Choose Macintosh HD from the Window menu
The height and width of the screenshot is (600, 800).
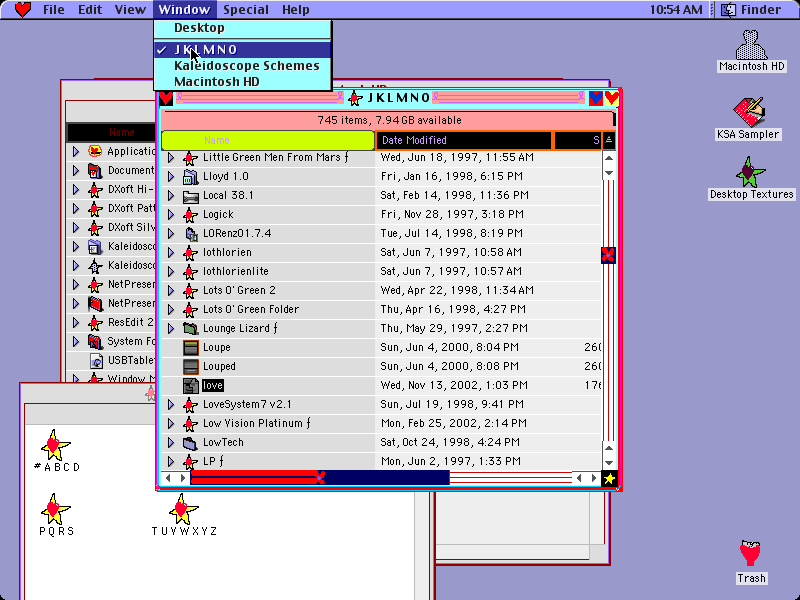(242, 82)
